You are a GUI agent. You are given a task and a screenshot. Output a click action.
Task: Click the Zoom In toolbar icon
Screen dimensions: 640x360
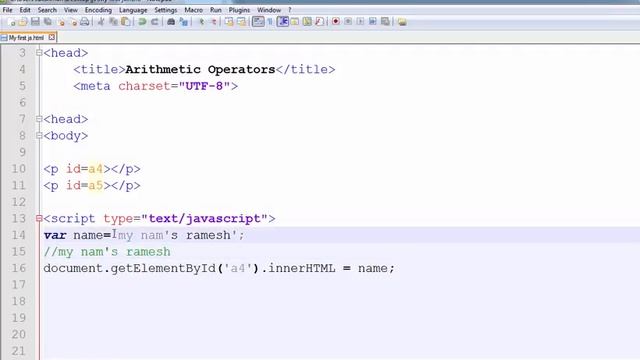(201, 22)
